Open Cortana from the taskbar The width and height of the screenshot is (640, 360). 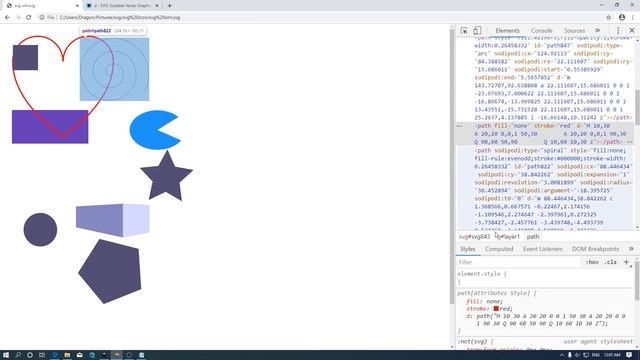coord(30,355)
